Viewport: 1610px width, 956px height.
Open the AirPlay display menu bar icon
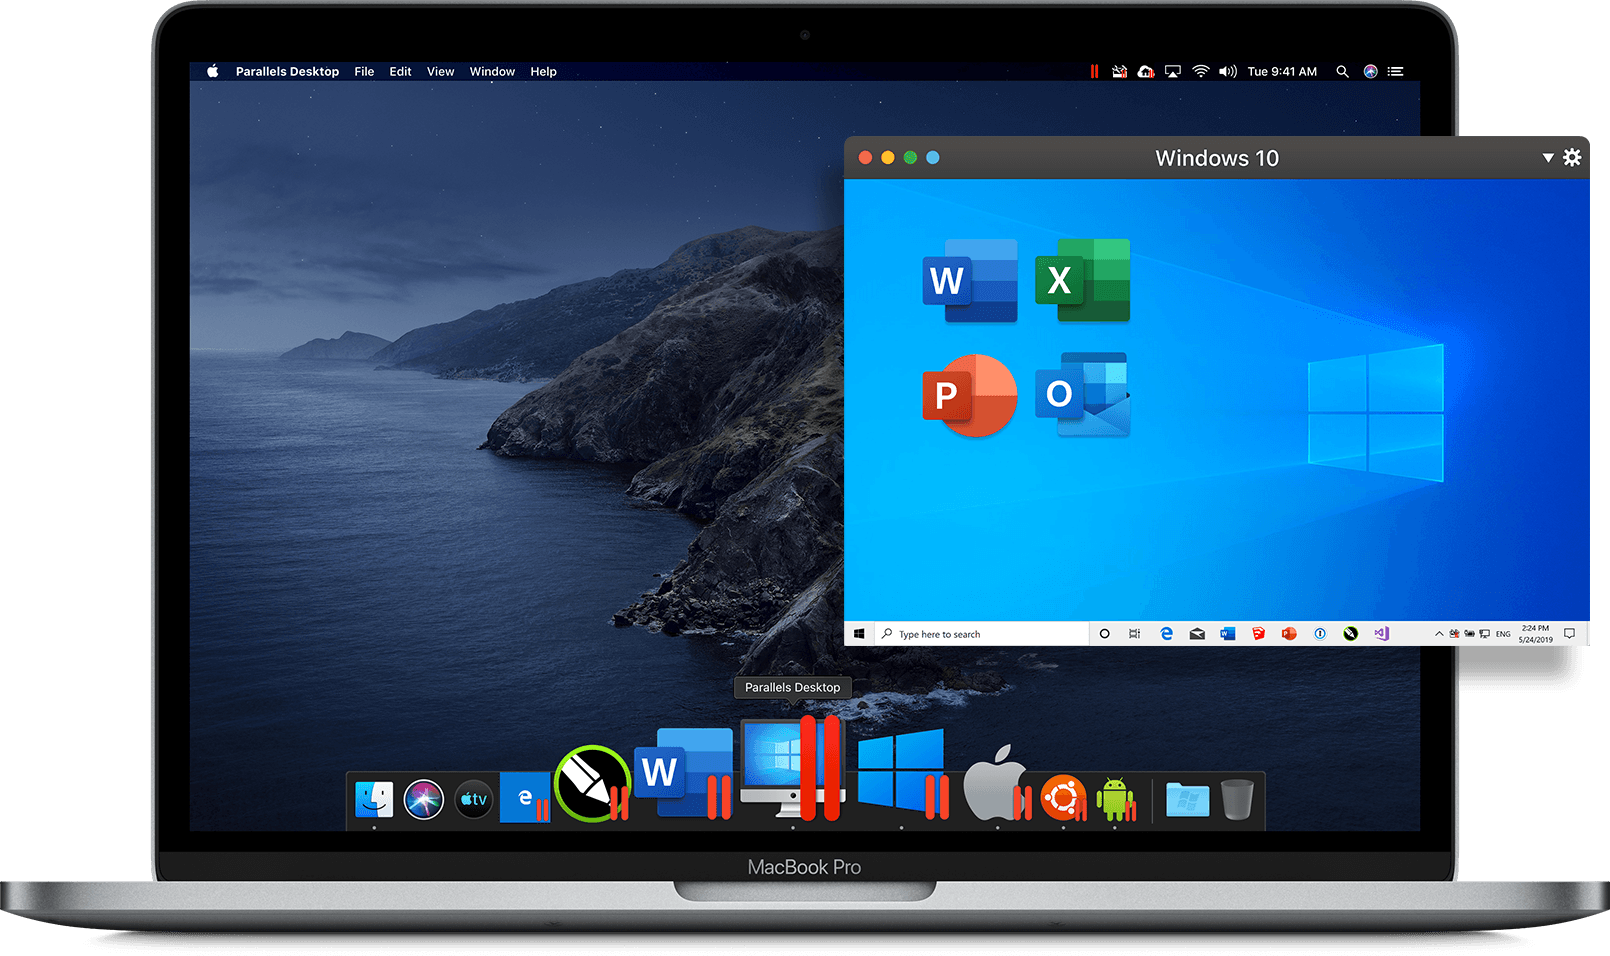pyautogui.click(x=1173, y=72)
